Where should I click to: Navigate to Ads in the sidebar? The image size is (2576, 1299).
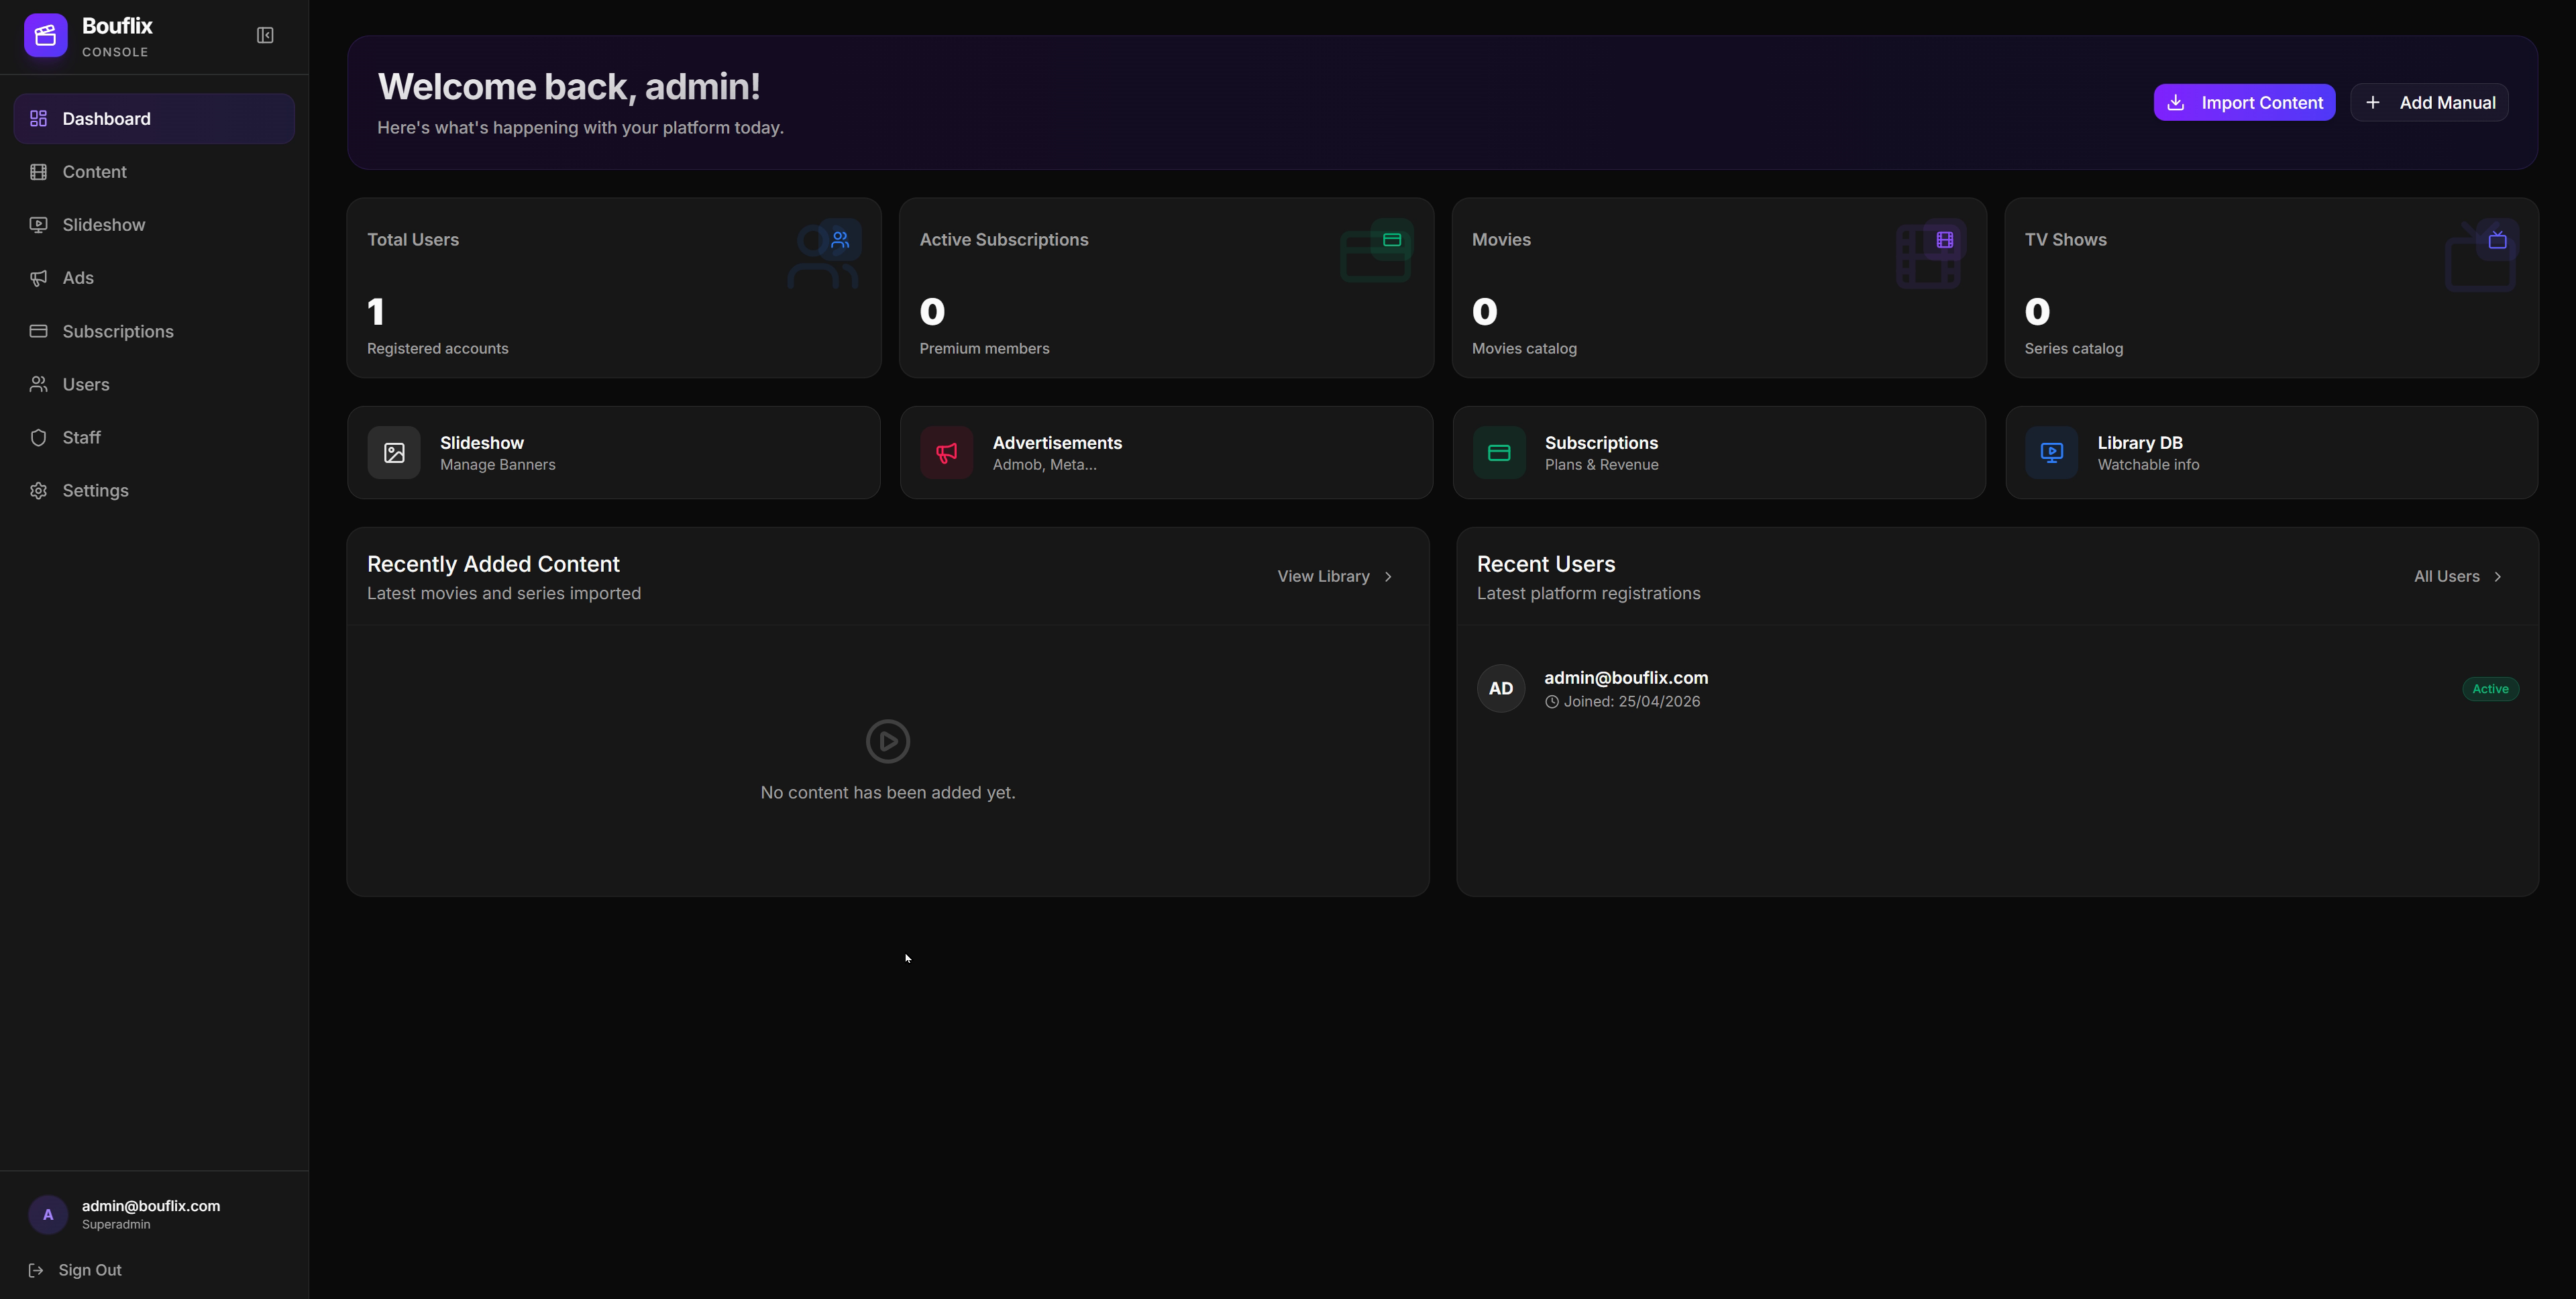[154, 278]
